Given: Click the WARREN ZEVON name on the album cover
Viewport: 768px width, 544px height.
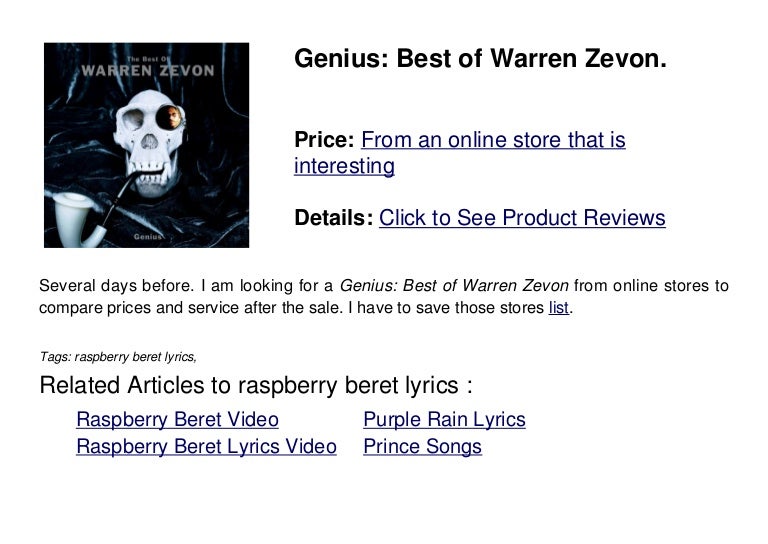Looking at the screenshot, I should coord(146,71).
